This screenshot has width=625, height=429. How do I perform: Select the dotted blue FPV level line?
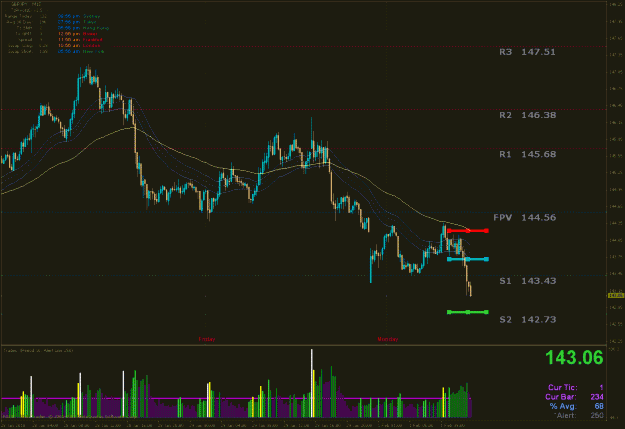(x=303, y=213)
